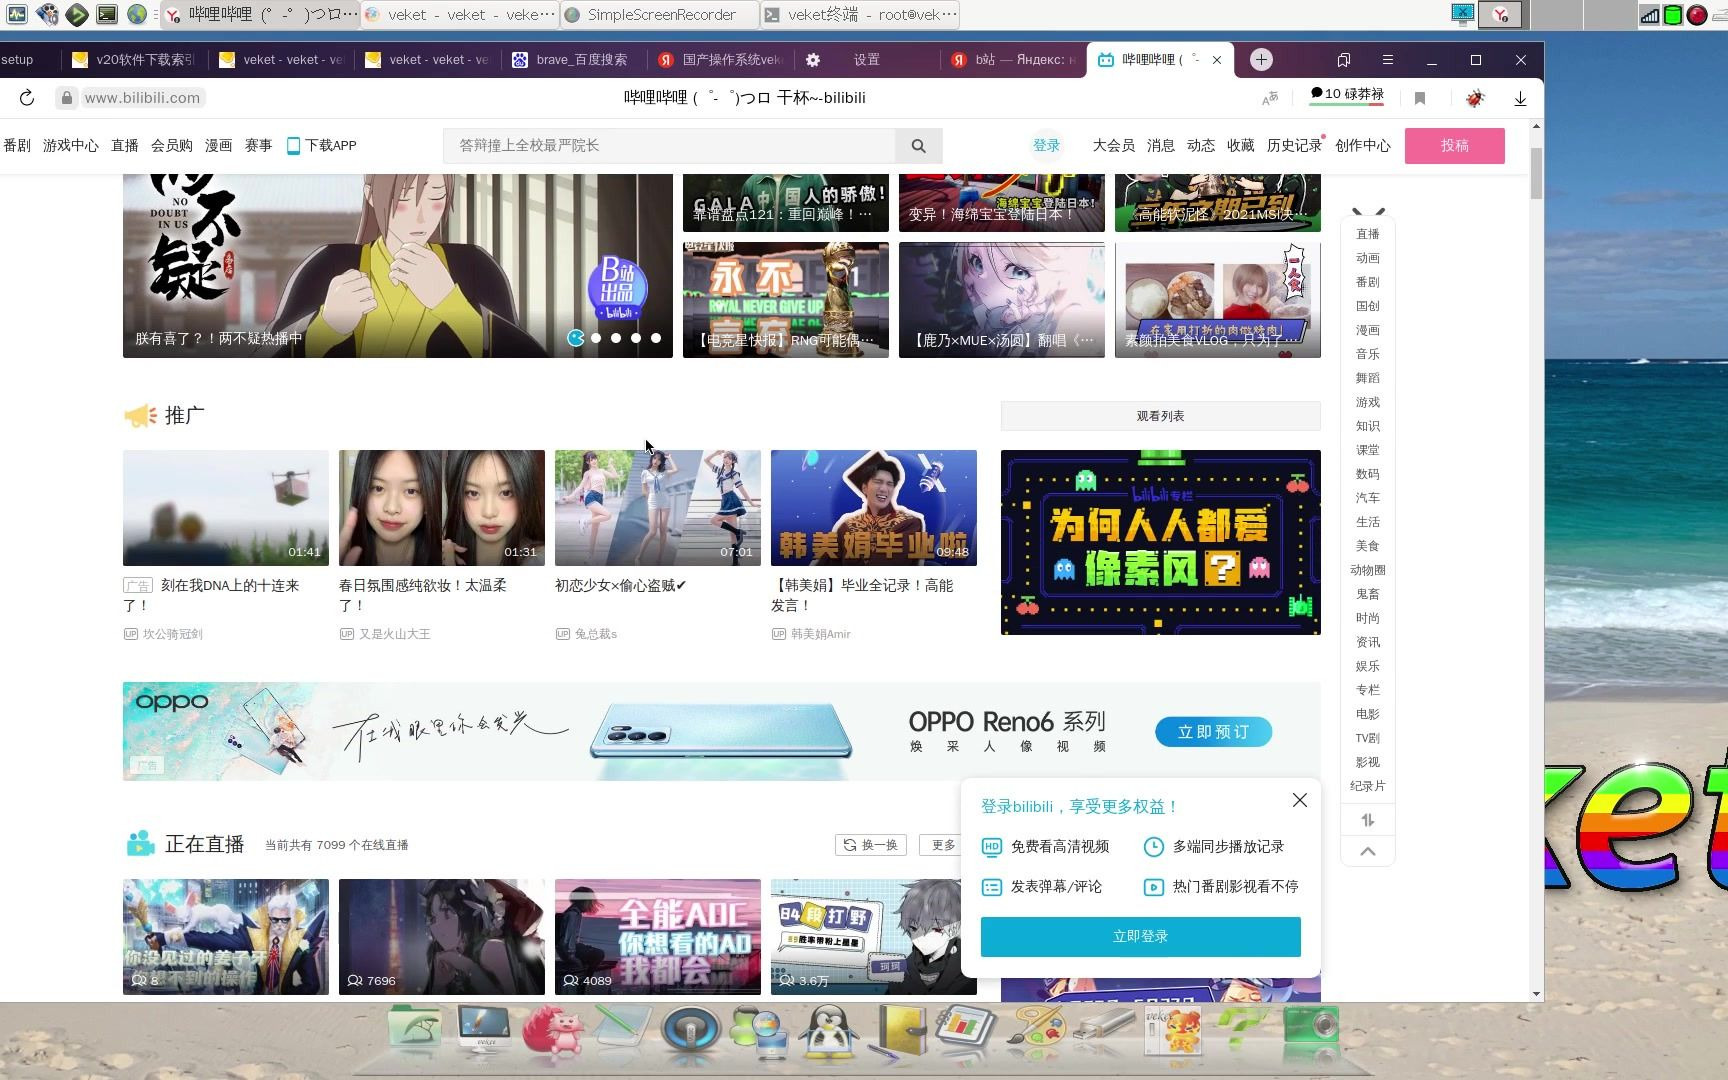Open 创作中心 in the top menu

pyautogui.click(x=1362, y=146)
